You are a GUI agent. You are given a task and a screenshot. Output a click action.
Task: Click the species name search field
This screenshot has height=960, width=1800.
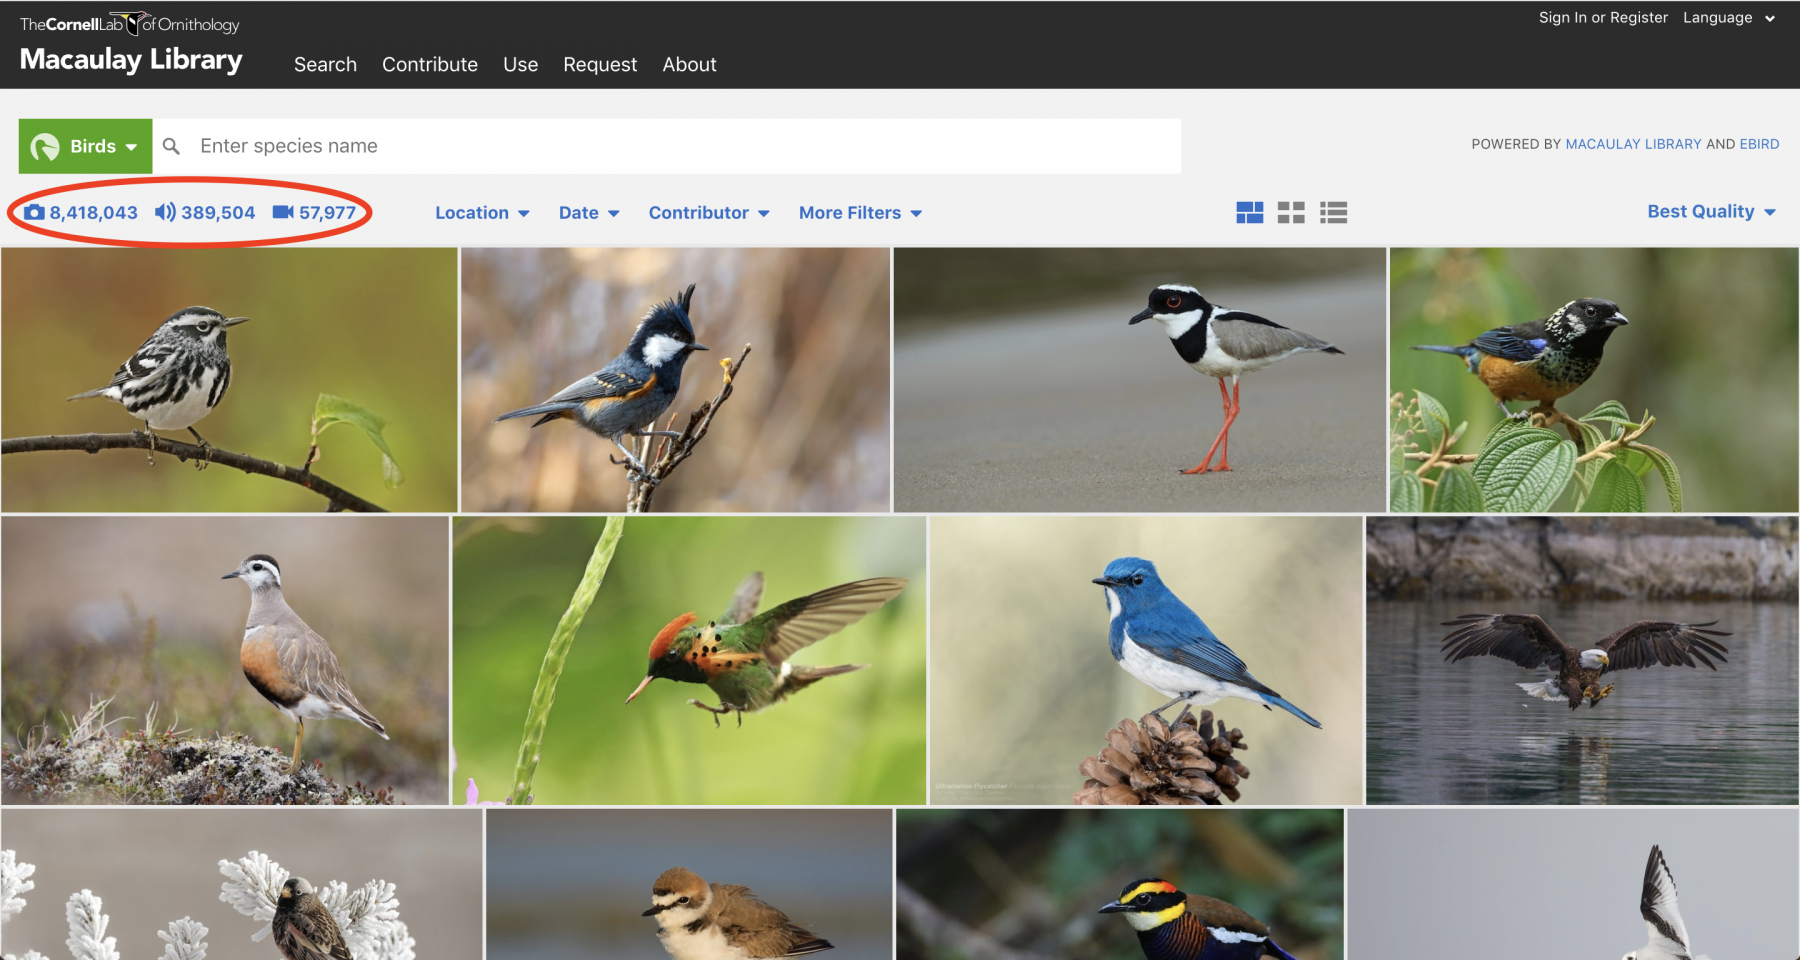click(680, 146)
